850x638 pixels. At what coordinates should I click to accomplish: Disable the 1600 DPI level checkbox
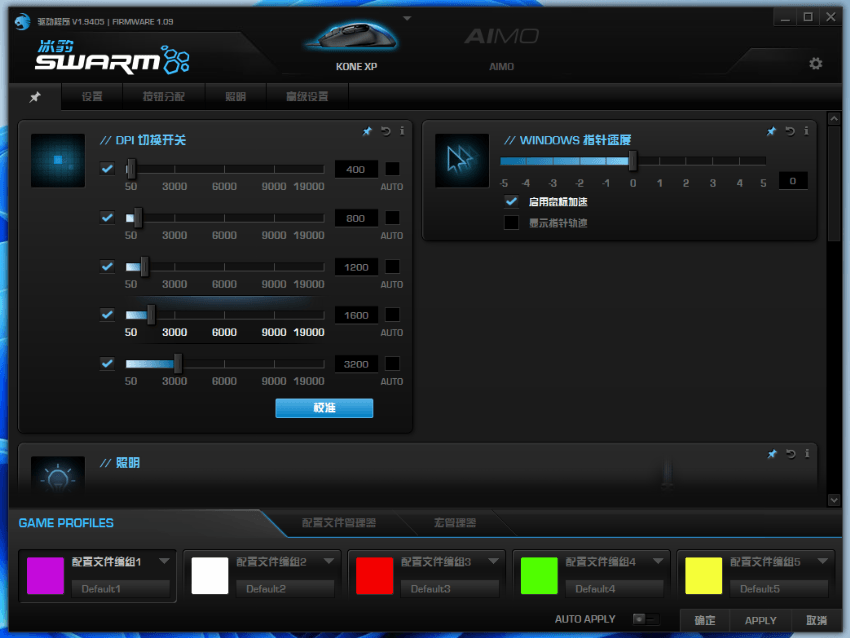107,314
